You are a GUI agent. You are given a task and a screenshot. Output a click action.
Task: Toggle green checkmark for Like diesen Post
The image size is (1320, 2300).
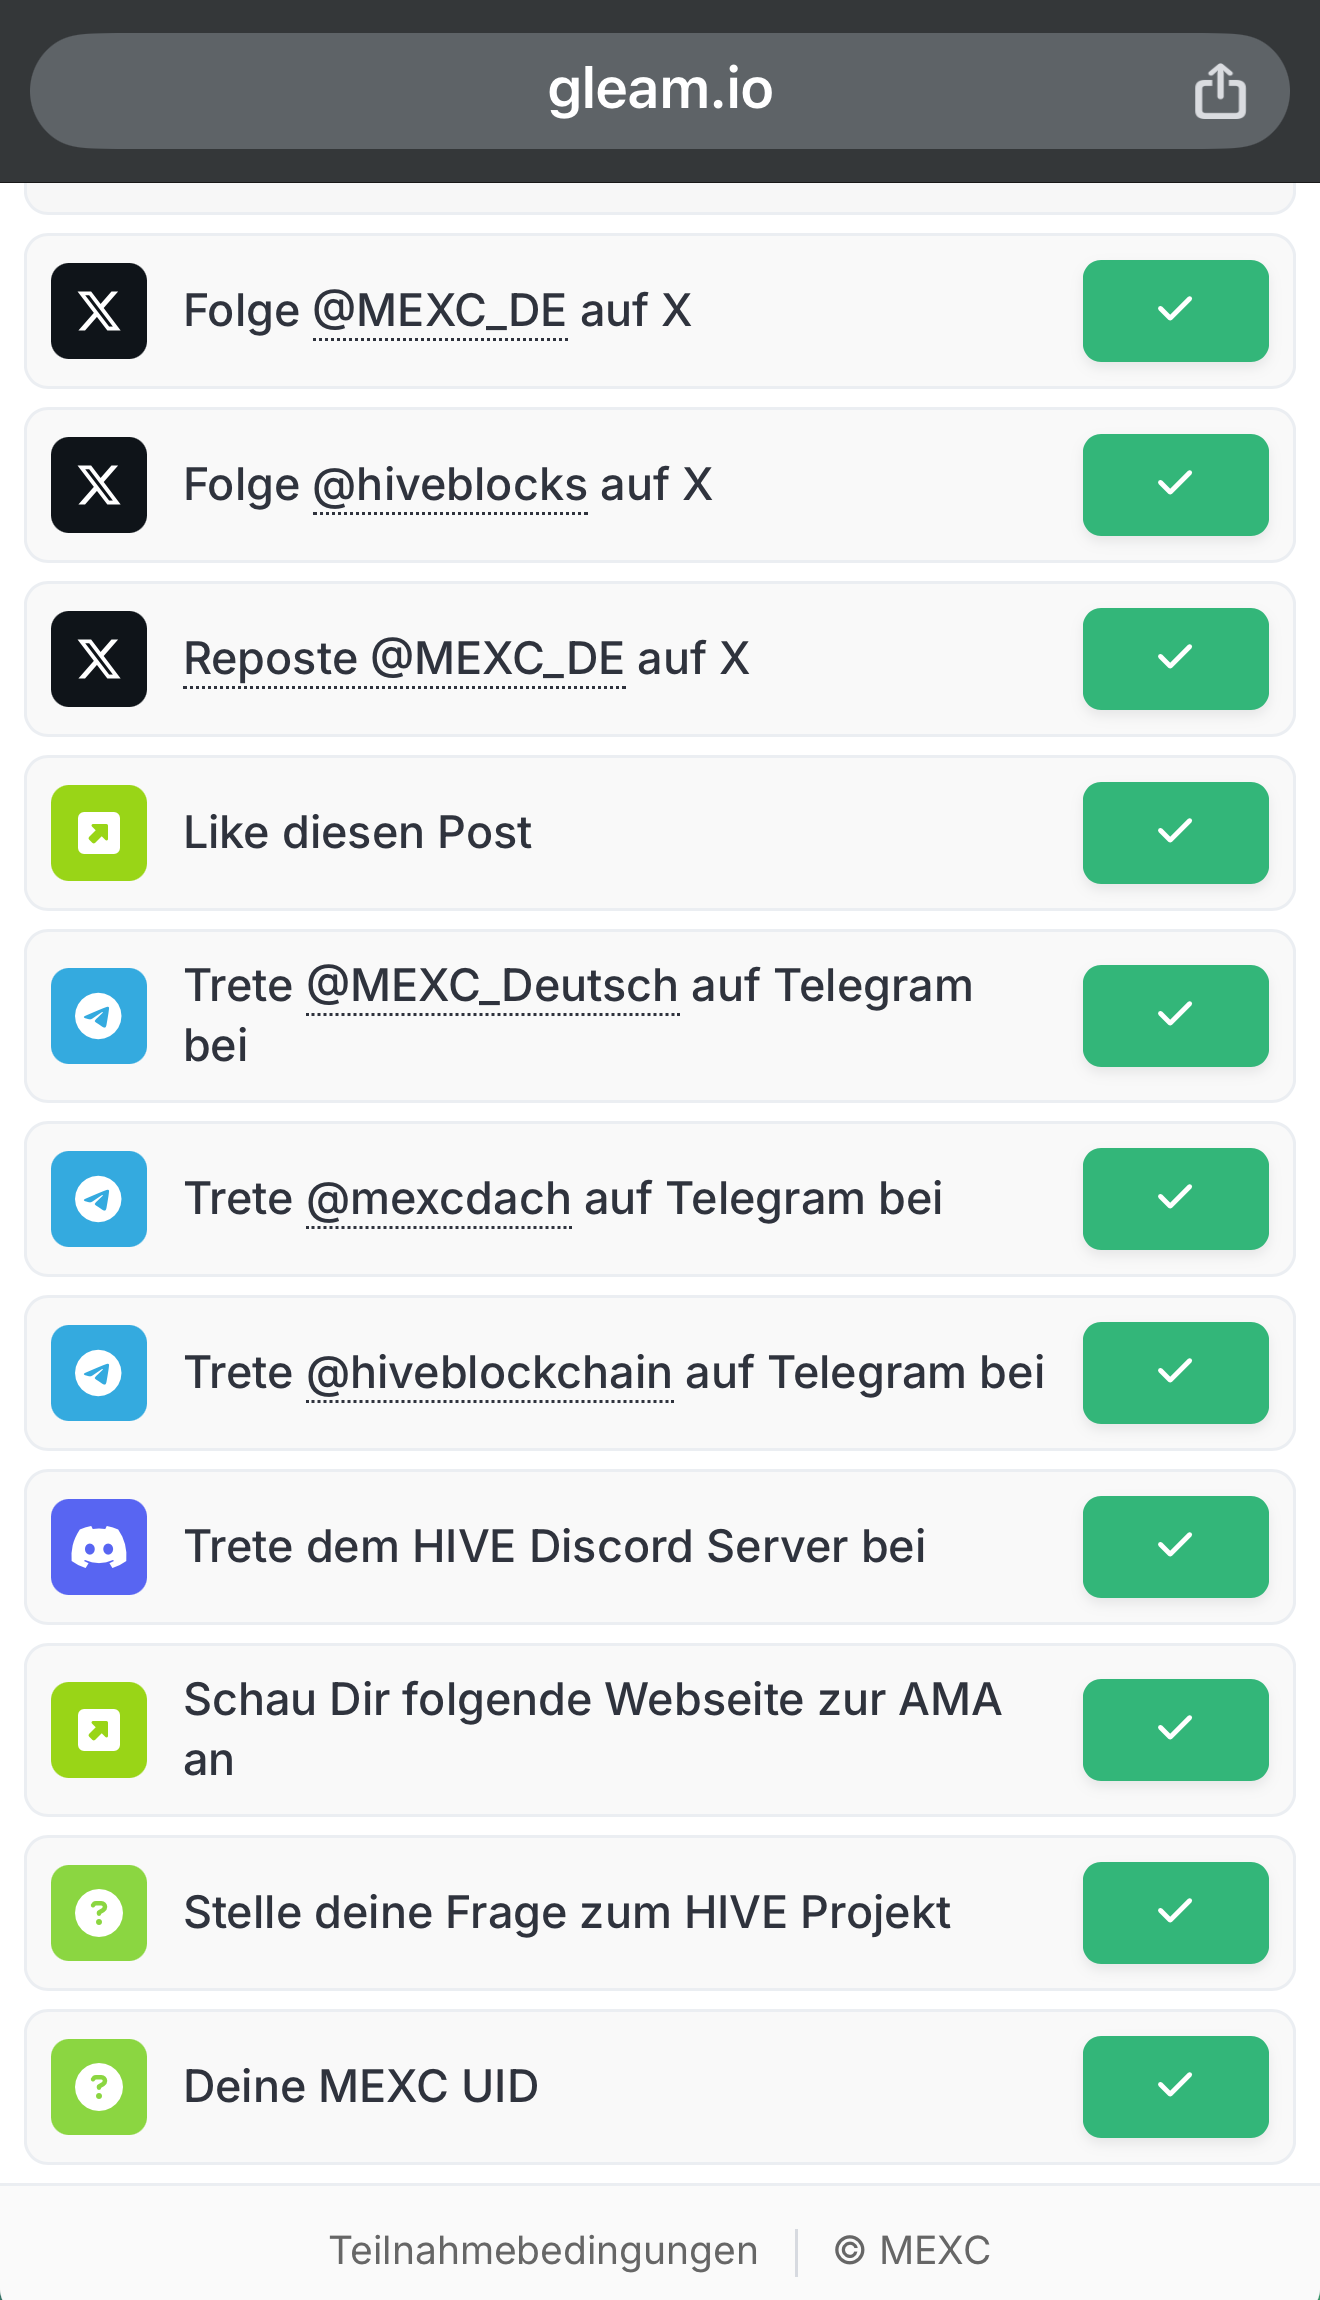[x=1175, y=833]
